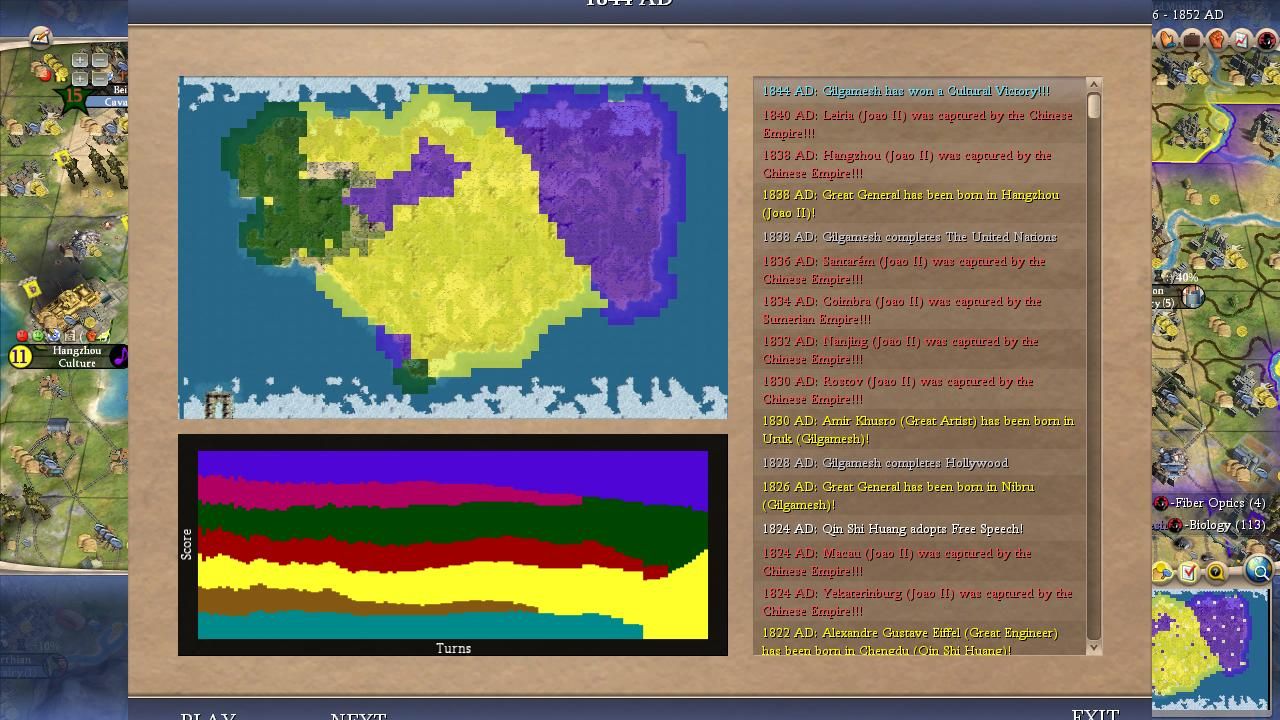Open the Civics fist icon

(x=1216, y=40)
